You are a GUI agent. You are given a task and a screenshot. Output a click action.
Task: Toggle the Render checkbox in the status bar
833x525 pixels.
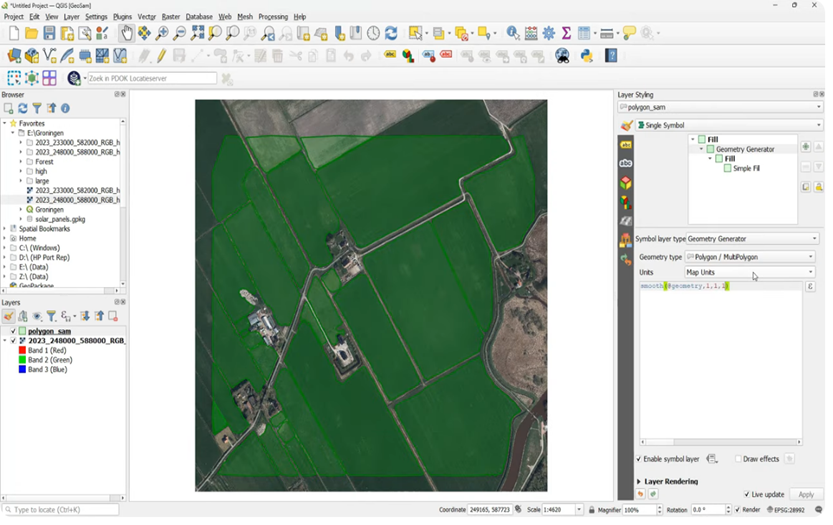tap(737, 510)
